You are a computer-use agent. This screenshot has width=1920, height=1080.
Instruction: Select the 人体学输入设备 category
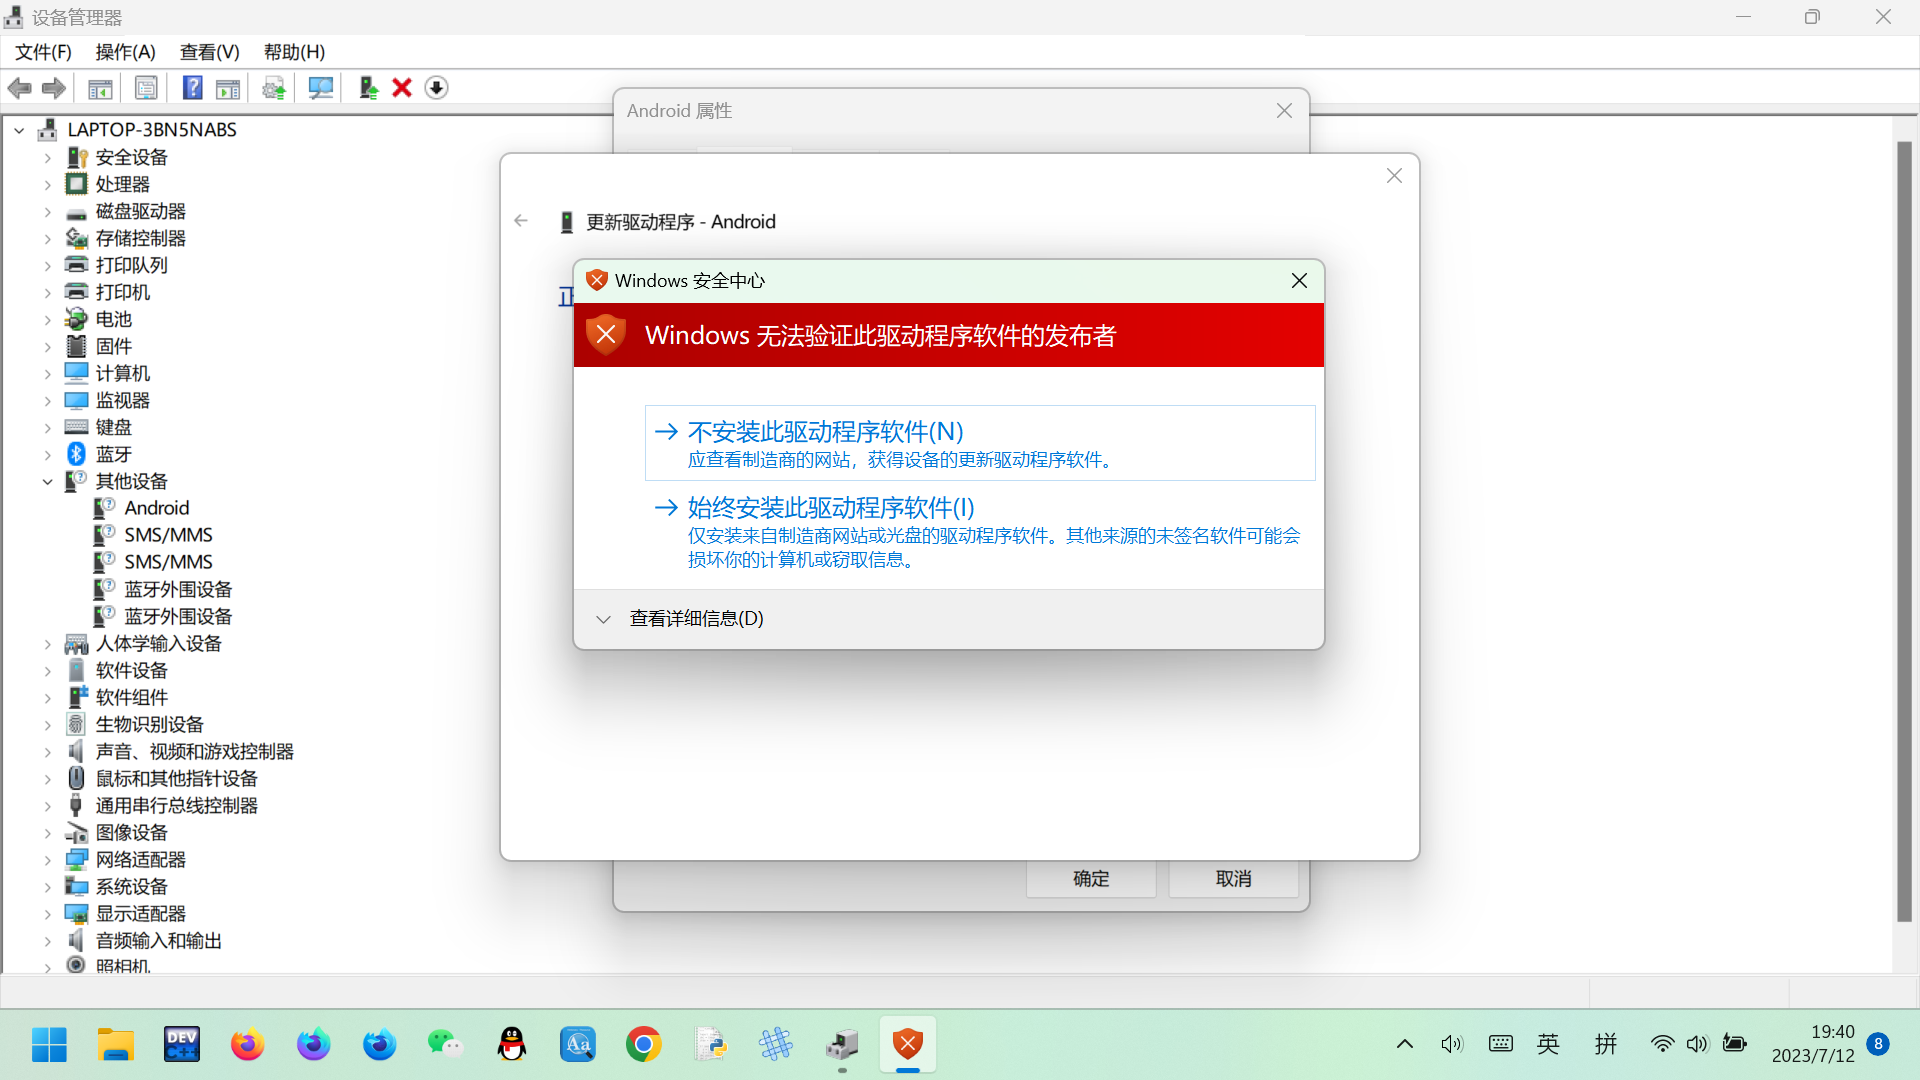click(x=158, y=644)
